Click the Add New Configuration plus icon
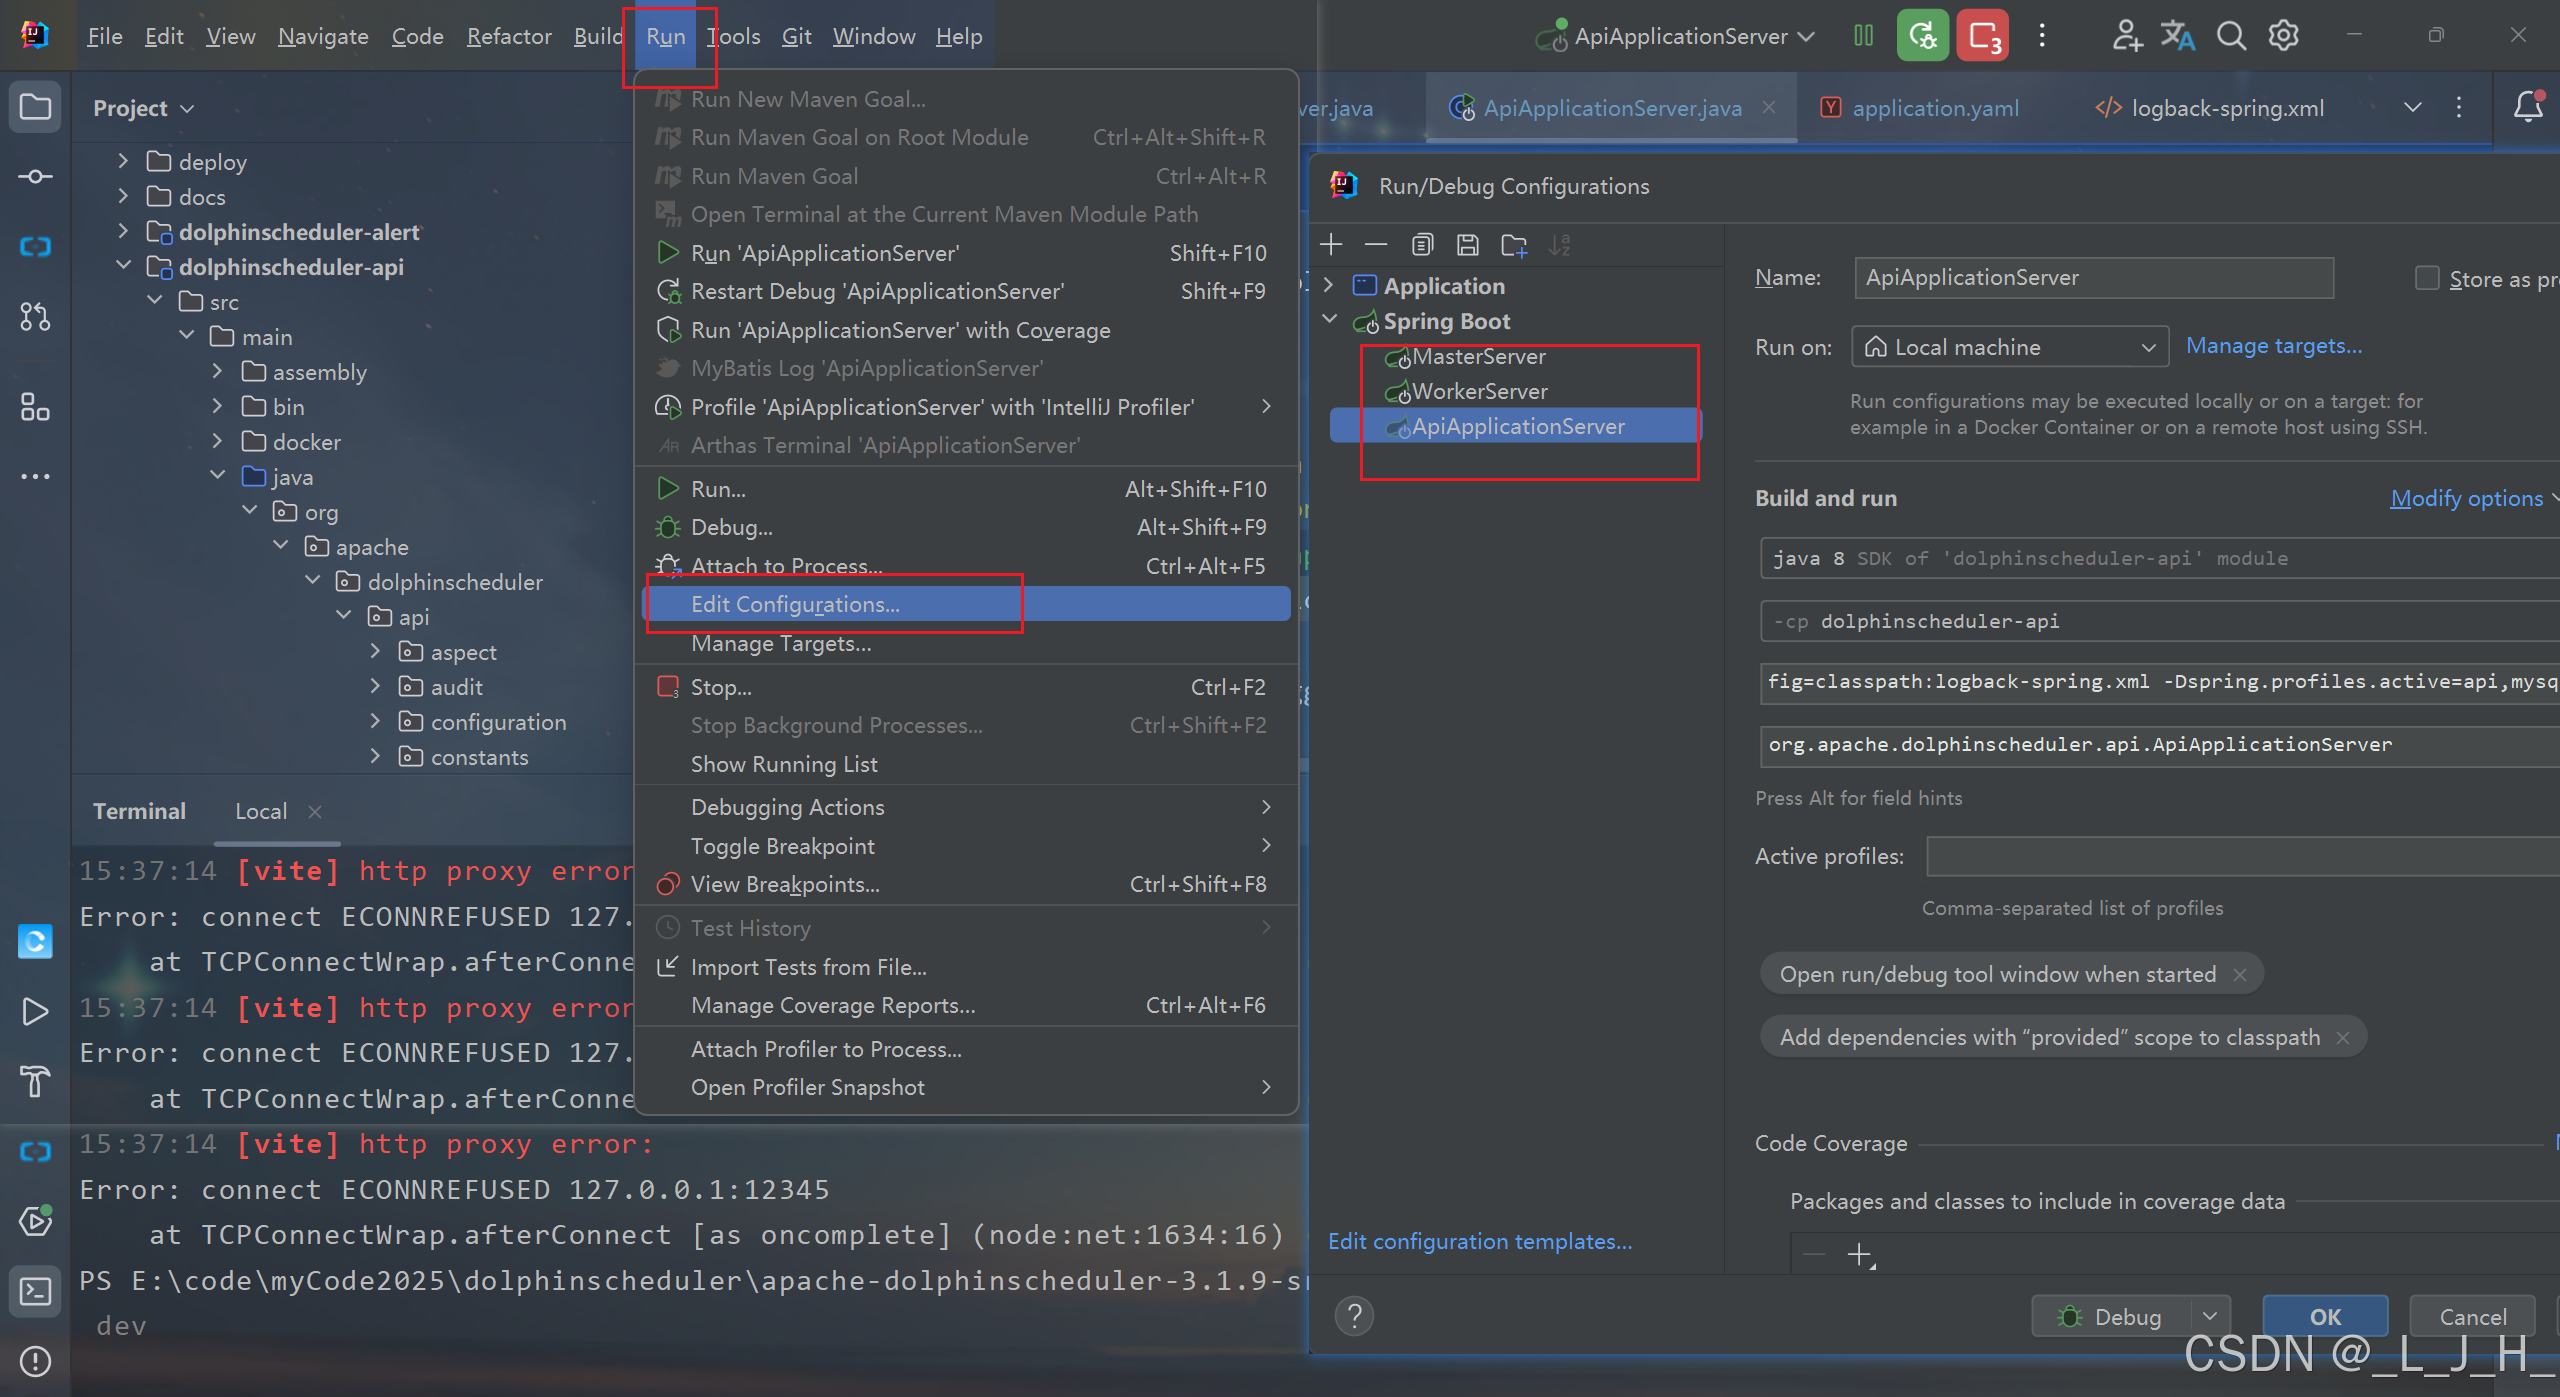 [1331, 245]
